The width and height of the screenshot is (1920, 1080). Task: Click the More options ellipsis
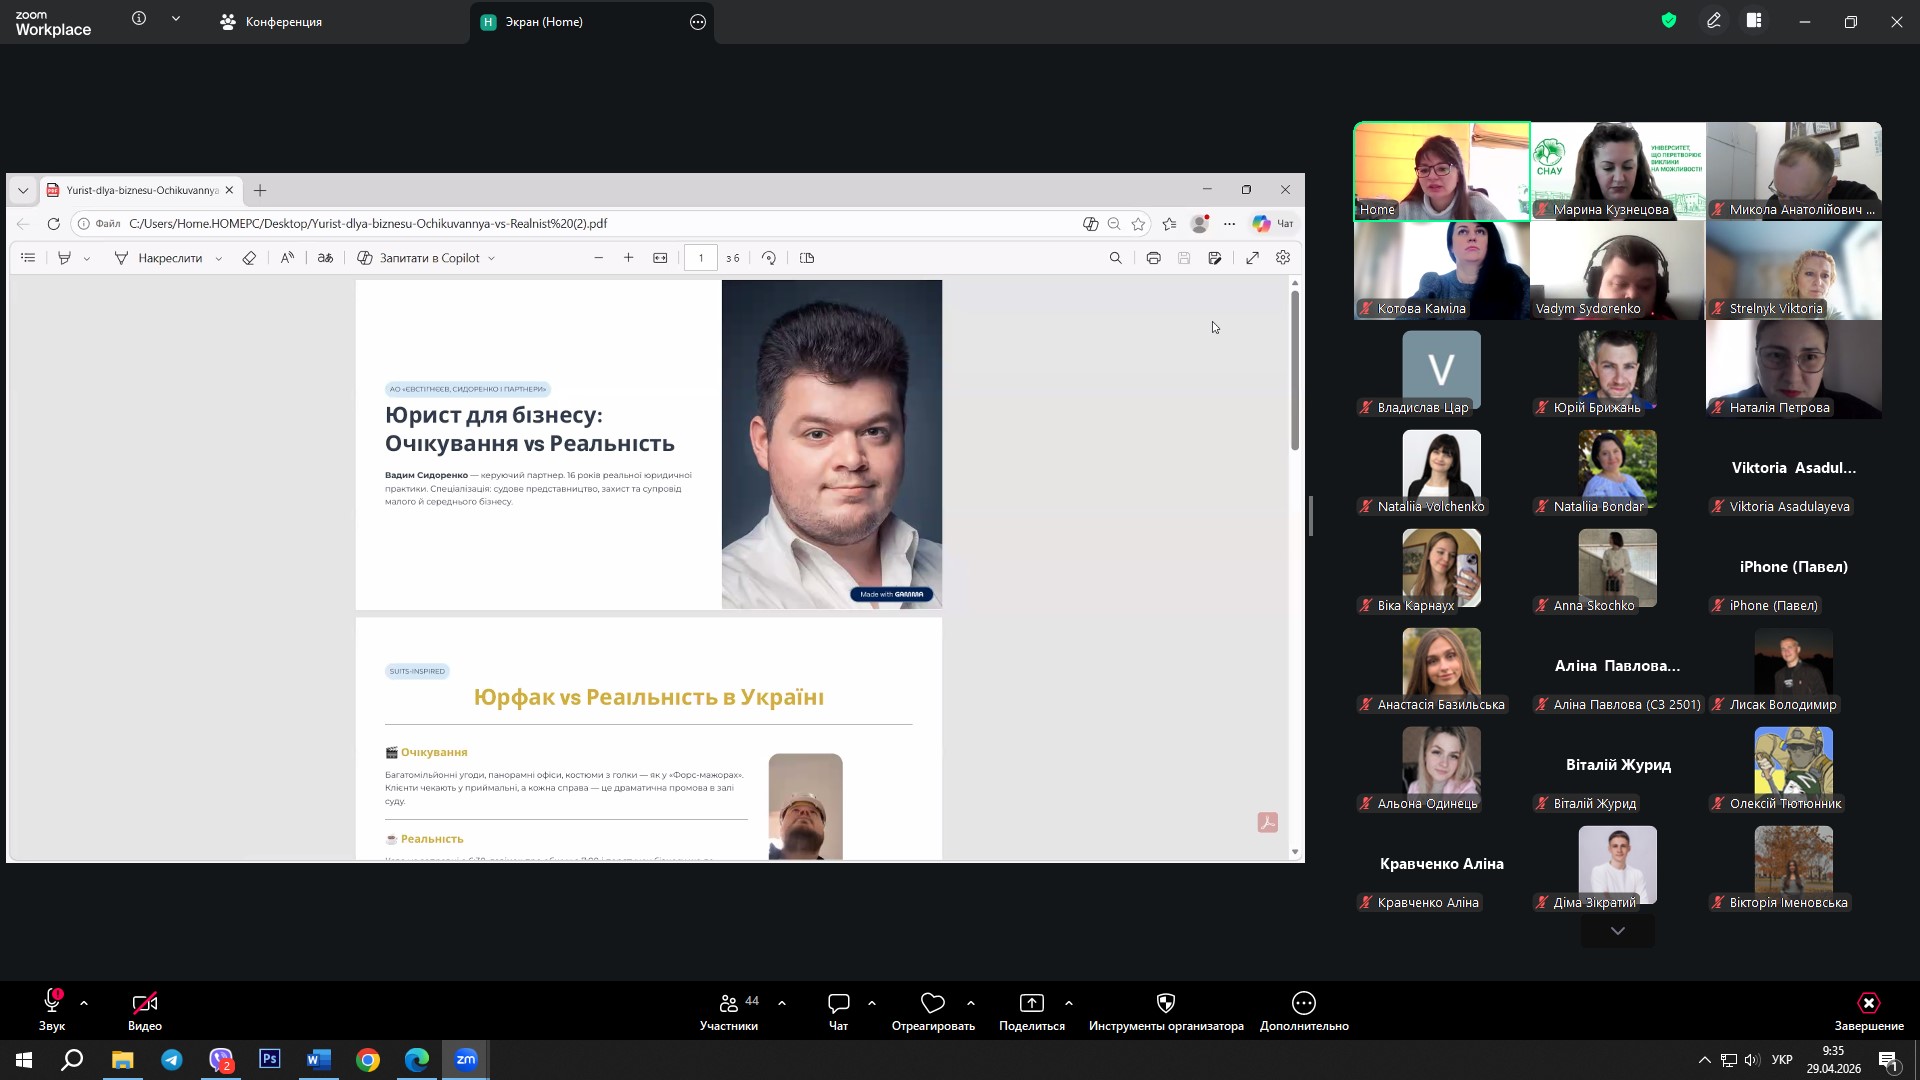(x=1303, y=1003)
